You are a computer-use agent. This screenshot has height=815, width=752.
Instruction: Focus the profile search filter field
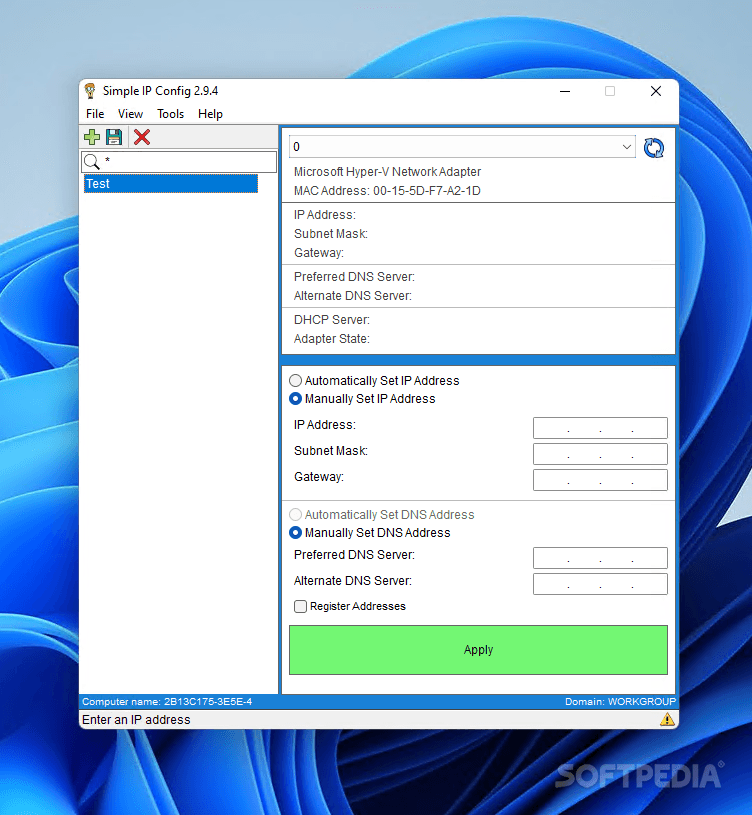[x=179, y=162]
